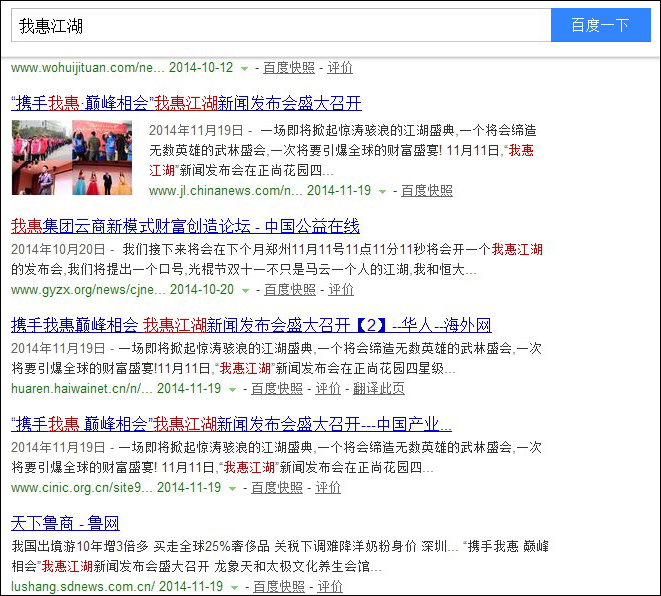The height and width of the screenshot is (596, 661).
Task: Open 百度快照 for wohuijituan.com result
Action: (289, 68)
